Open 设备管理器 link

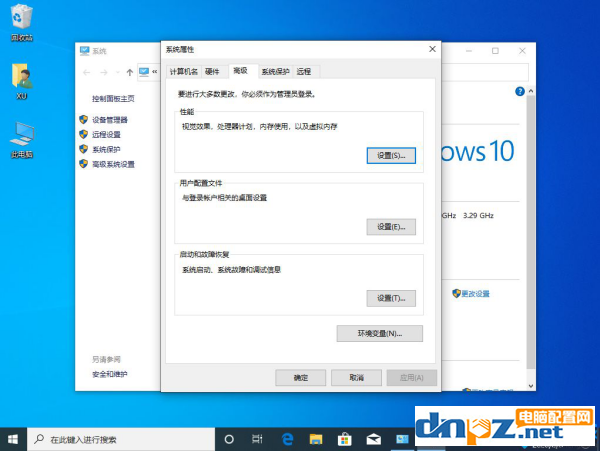[110, 120]
